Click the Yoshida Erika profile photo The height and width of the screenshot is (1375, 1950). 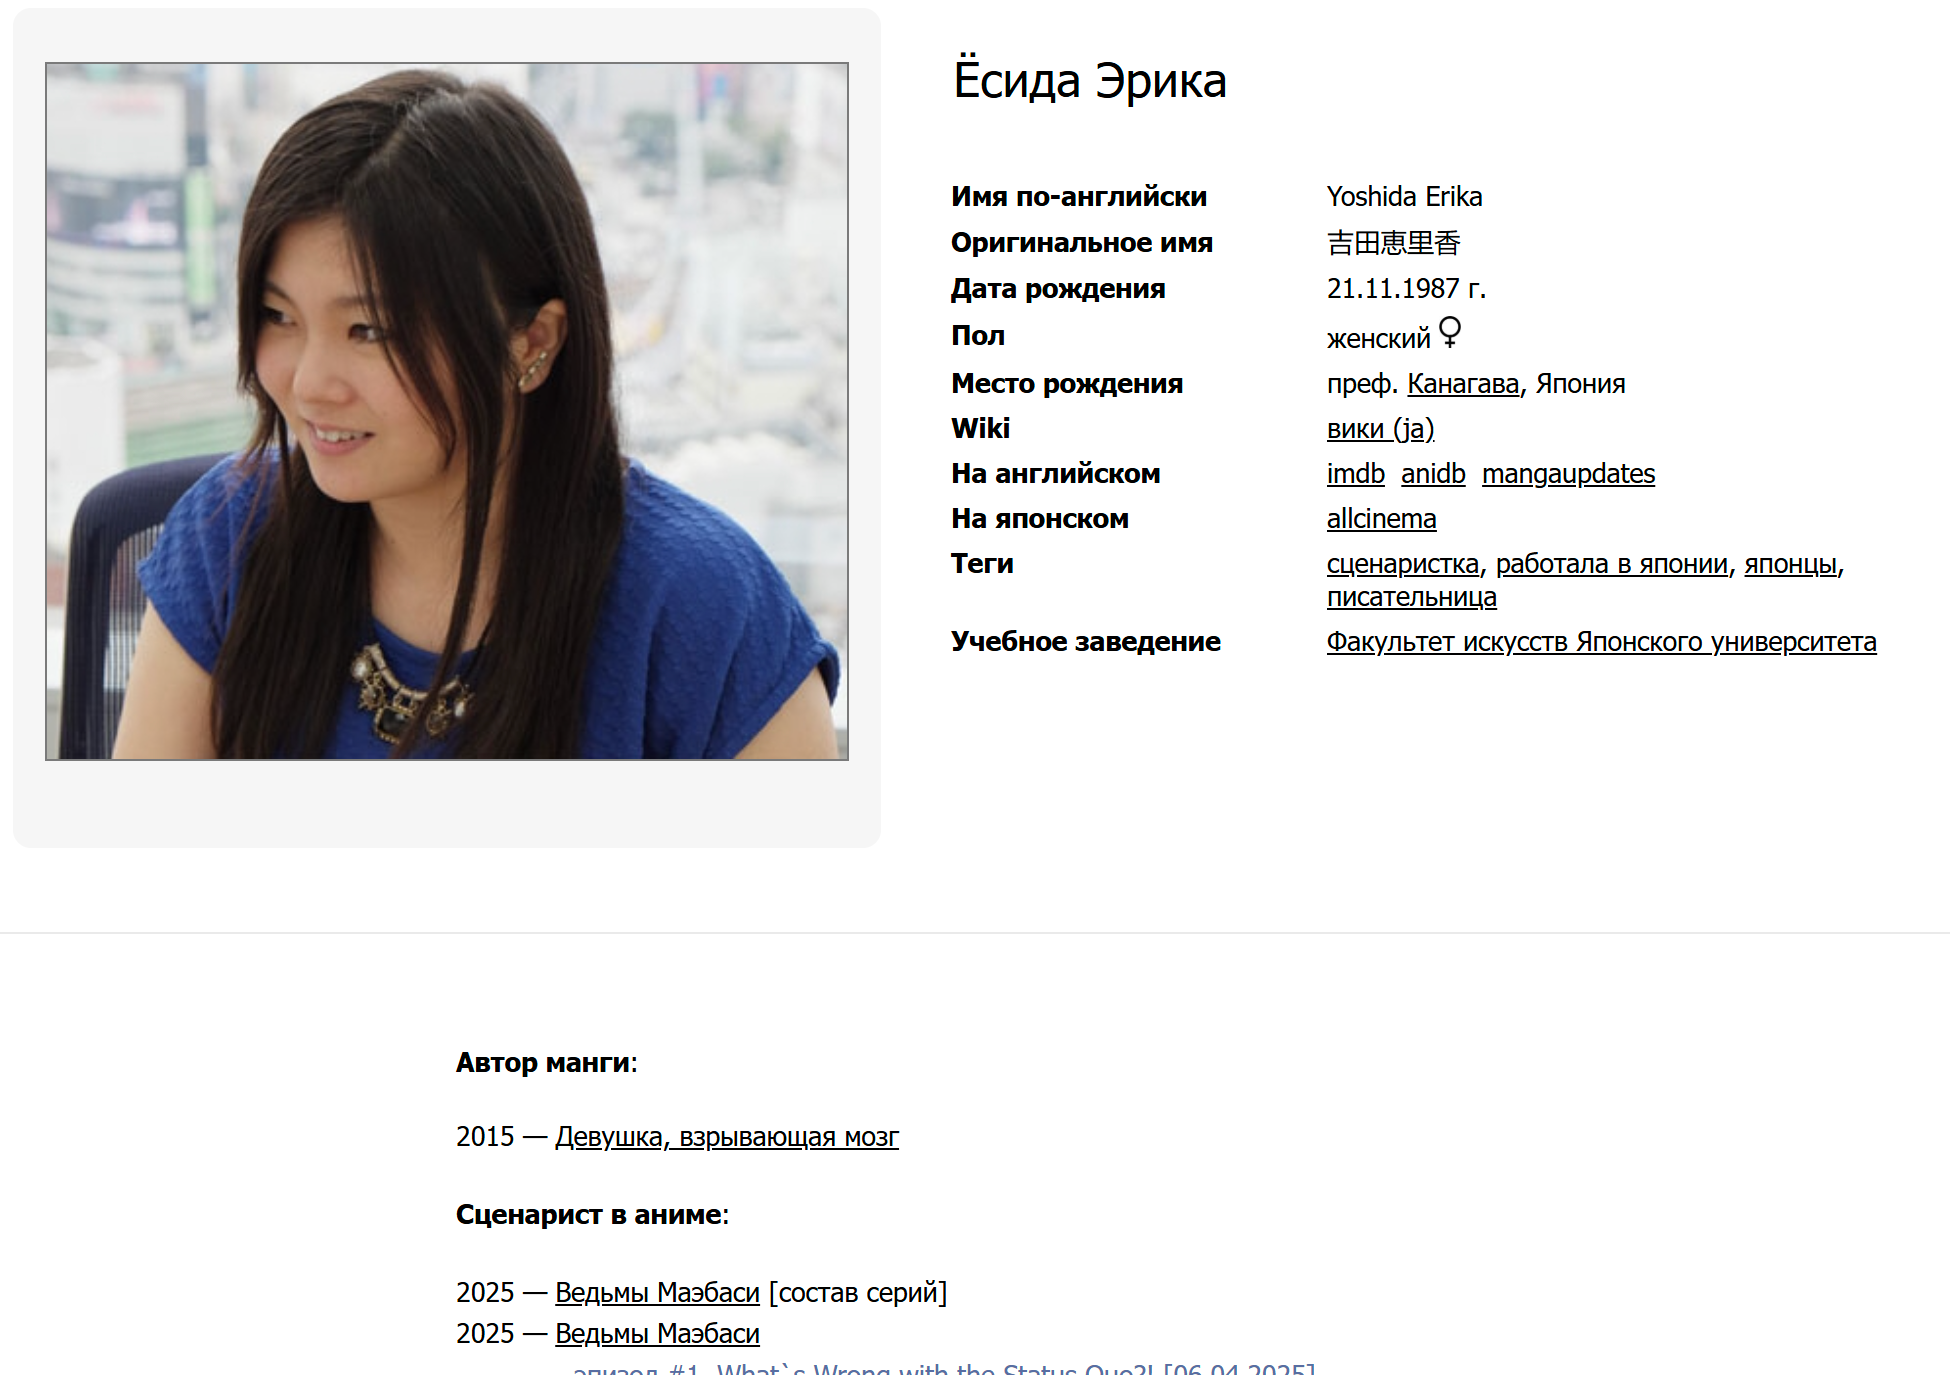click(x=447, y=411)
